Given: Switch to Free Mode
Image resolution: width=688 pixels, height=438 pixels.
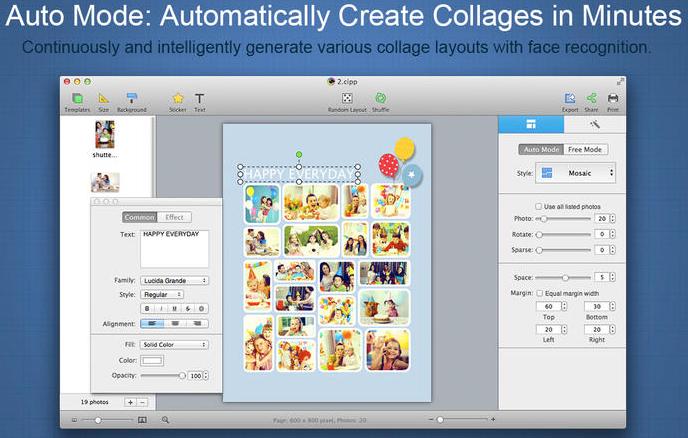Looking at the screenshot, I should pos(585,149).
